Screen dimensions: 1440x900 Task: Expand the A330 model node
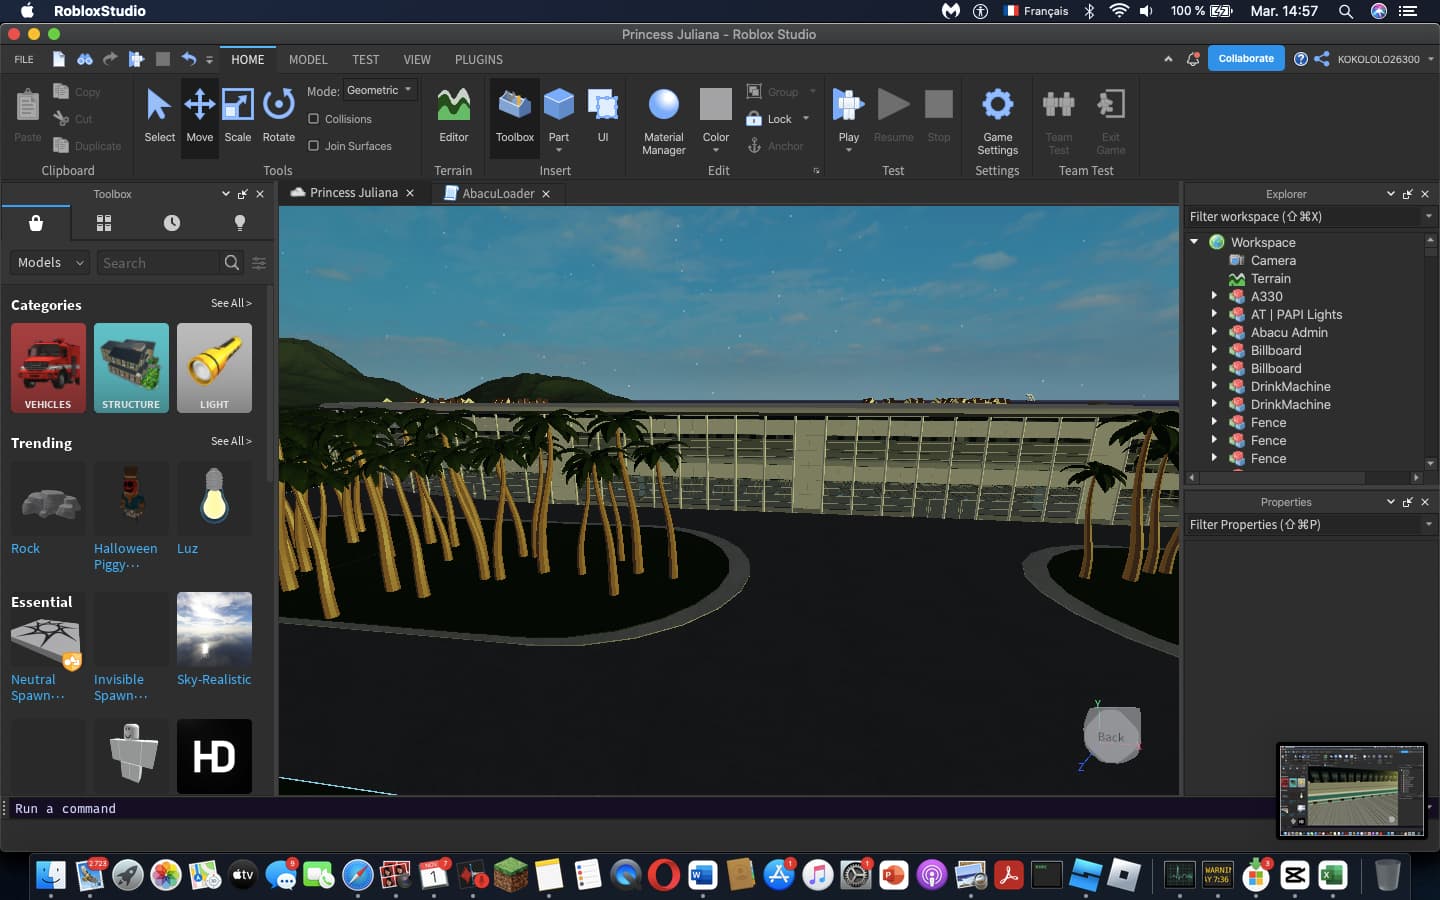pos(1214,296)
